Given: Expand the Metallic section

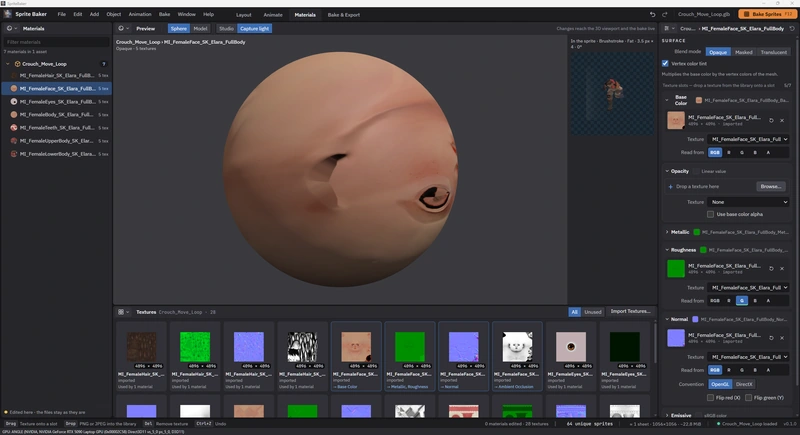Looking at the screenshot, I should [667, 232].
